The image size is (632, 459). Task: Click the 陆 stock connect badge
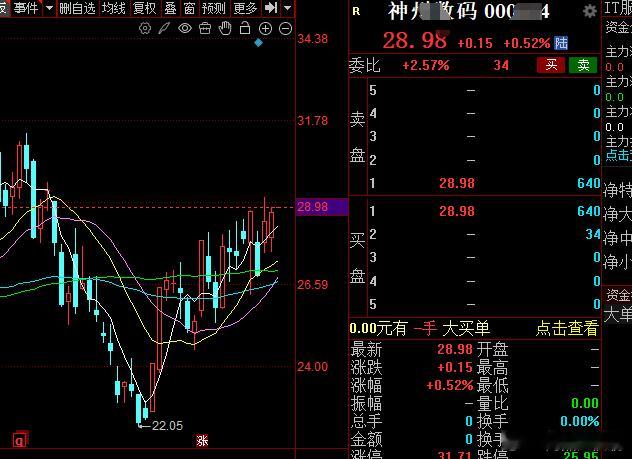coord(561,43)
